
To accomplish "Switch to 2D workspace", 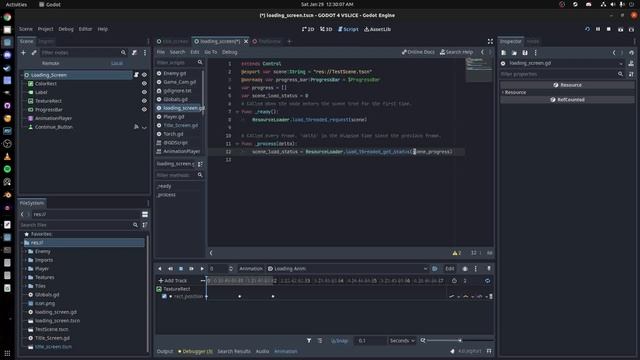I will (x=308, y=29).
